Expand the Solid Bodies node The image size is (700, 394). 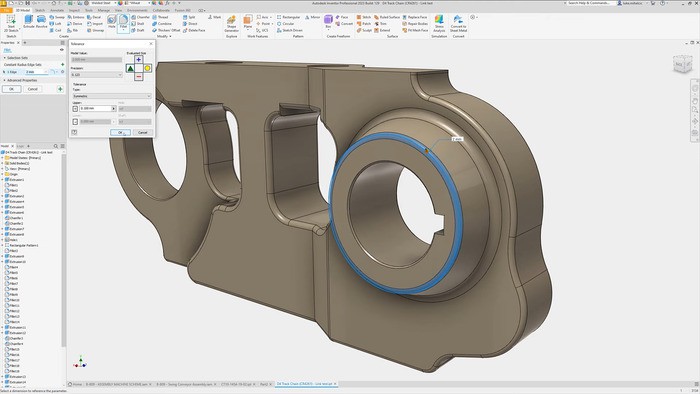tap(3, 163)
